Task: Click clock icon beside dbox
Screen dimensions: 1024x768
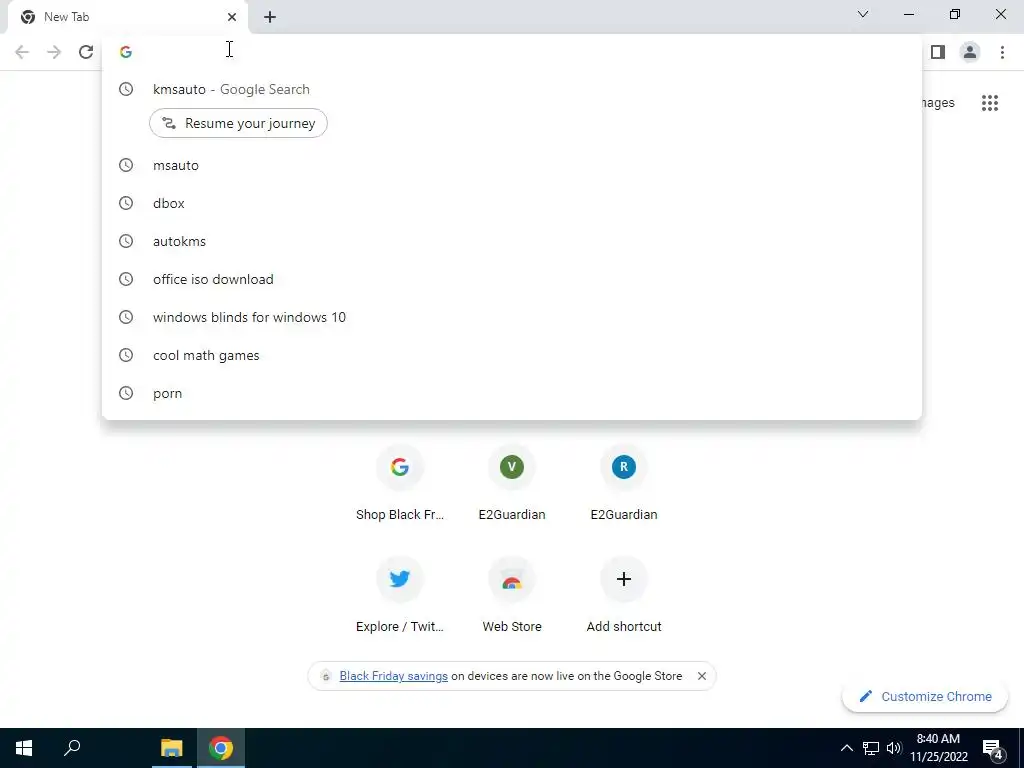Action: (x=126, y=203)
